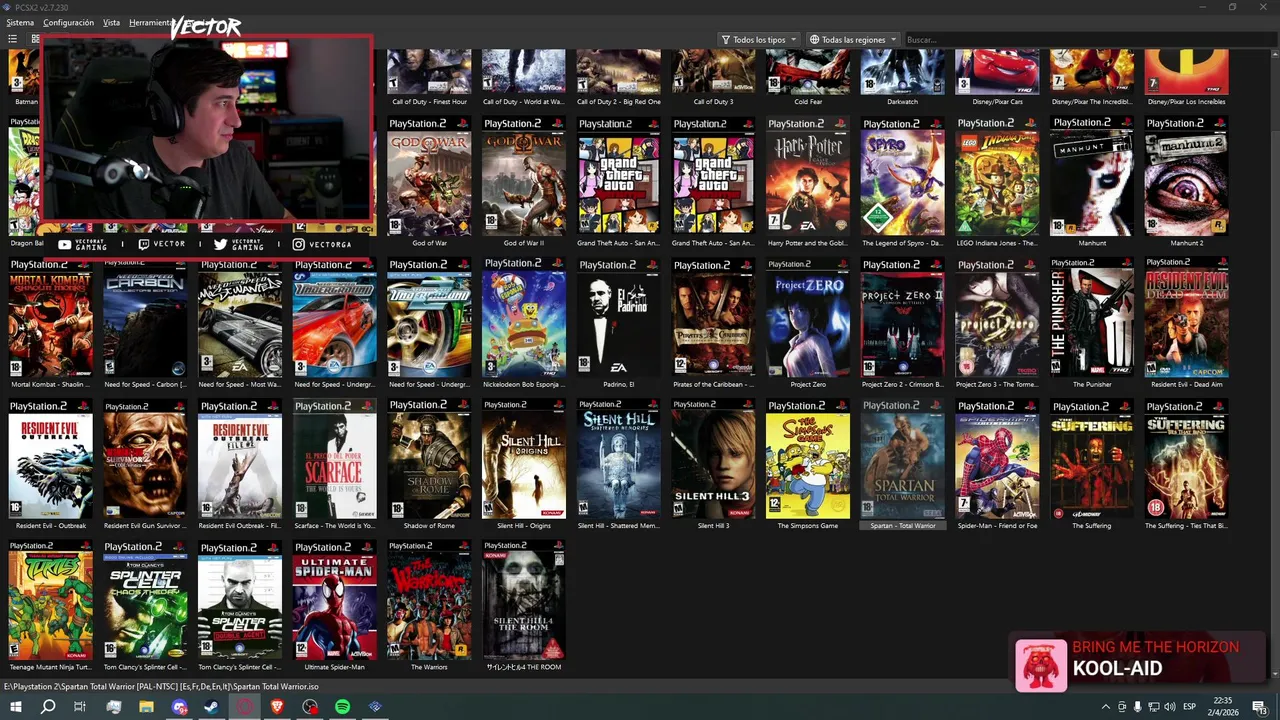Image resolution: width=1280 pixels, height=720 pixels.
Task: Select the Silent Hill 3 cover
Action: (x=713, y=459)
